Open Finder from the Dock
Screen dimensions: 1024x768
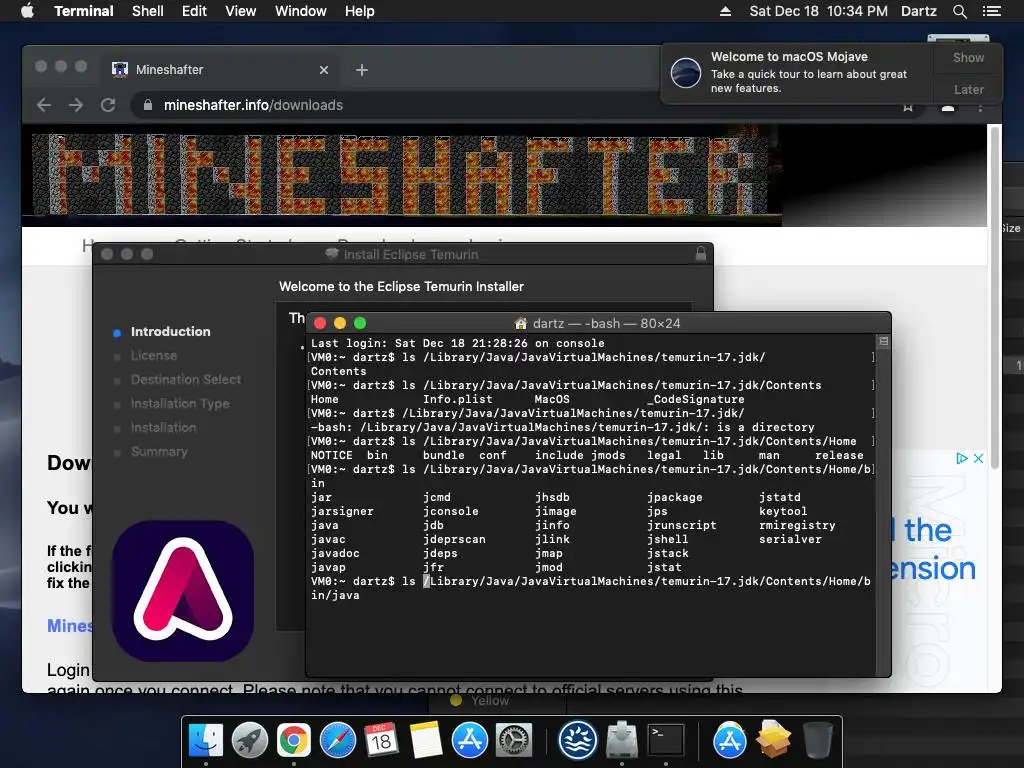point(206,741)
